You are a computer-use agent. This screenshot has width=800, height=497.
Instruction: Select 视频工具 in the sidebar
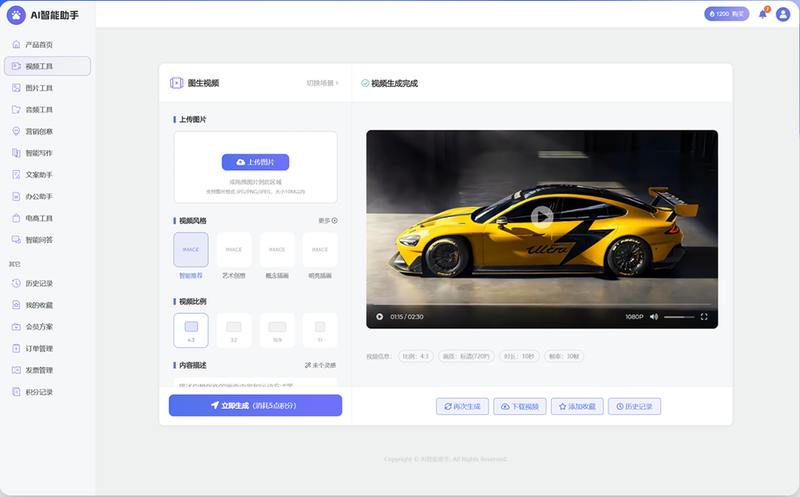[x=47, y=66]
